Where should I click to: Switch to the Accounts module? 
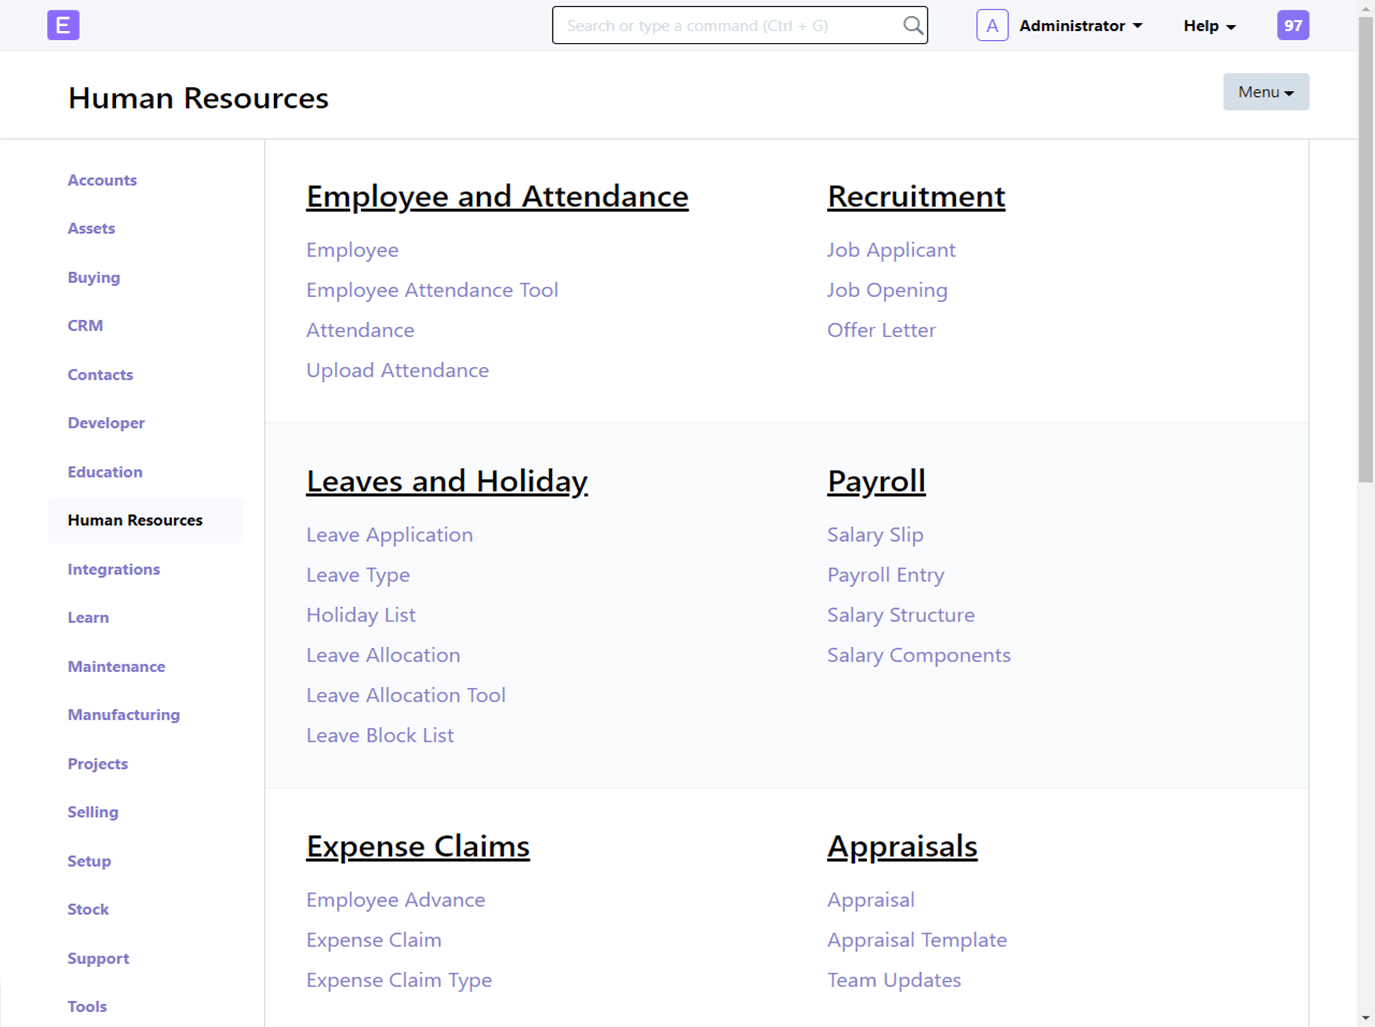102,180
